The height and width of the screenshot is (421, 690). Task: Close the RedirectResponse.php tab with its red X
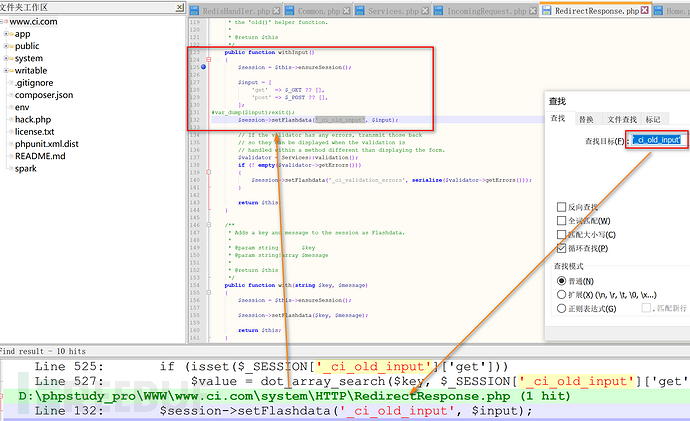click(645, 11)
